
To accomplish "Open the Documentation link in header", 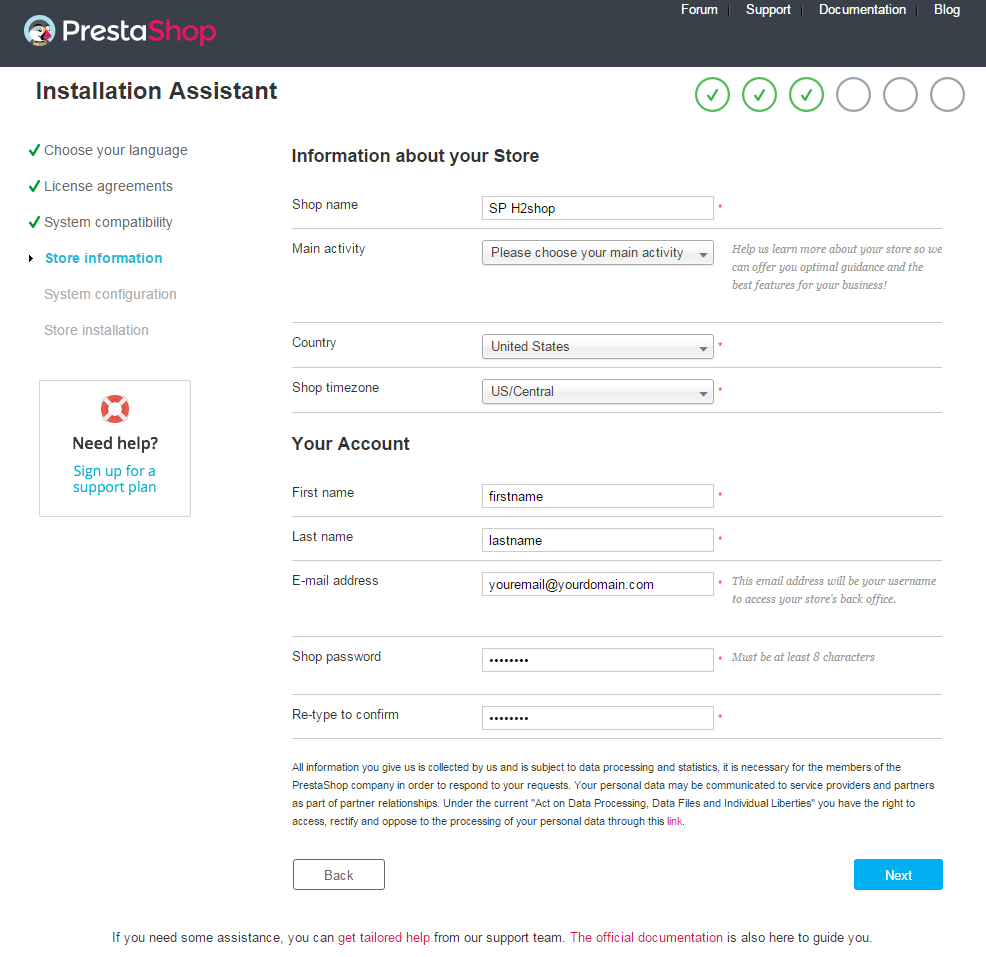I will point(862,9).
